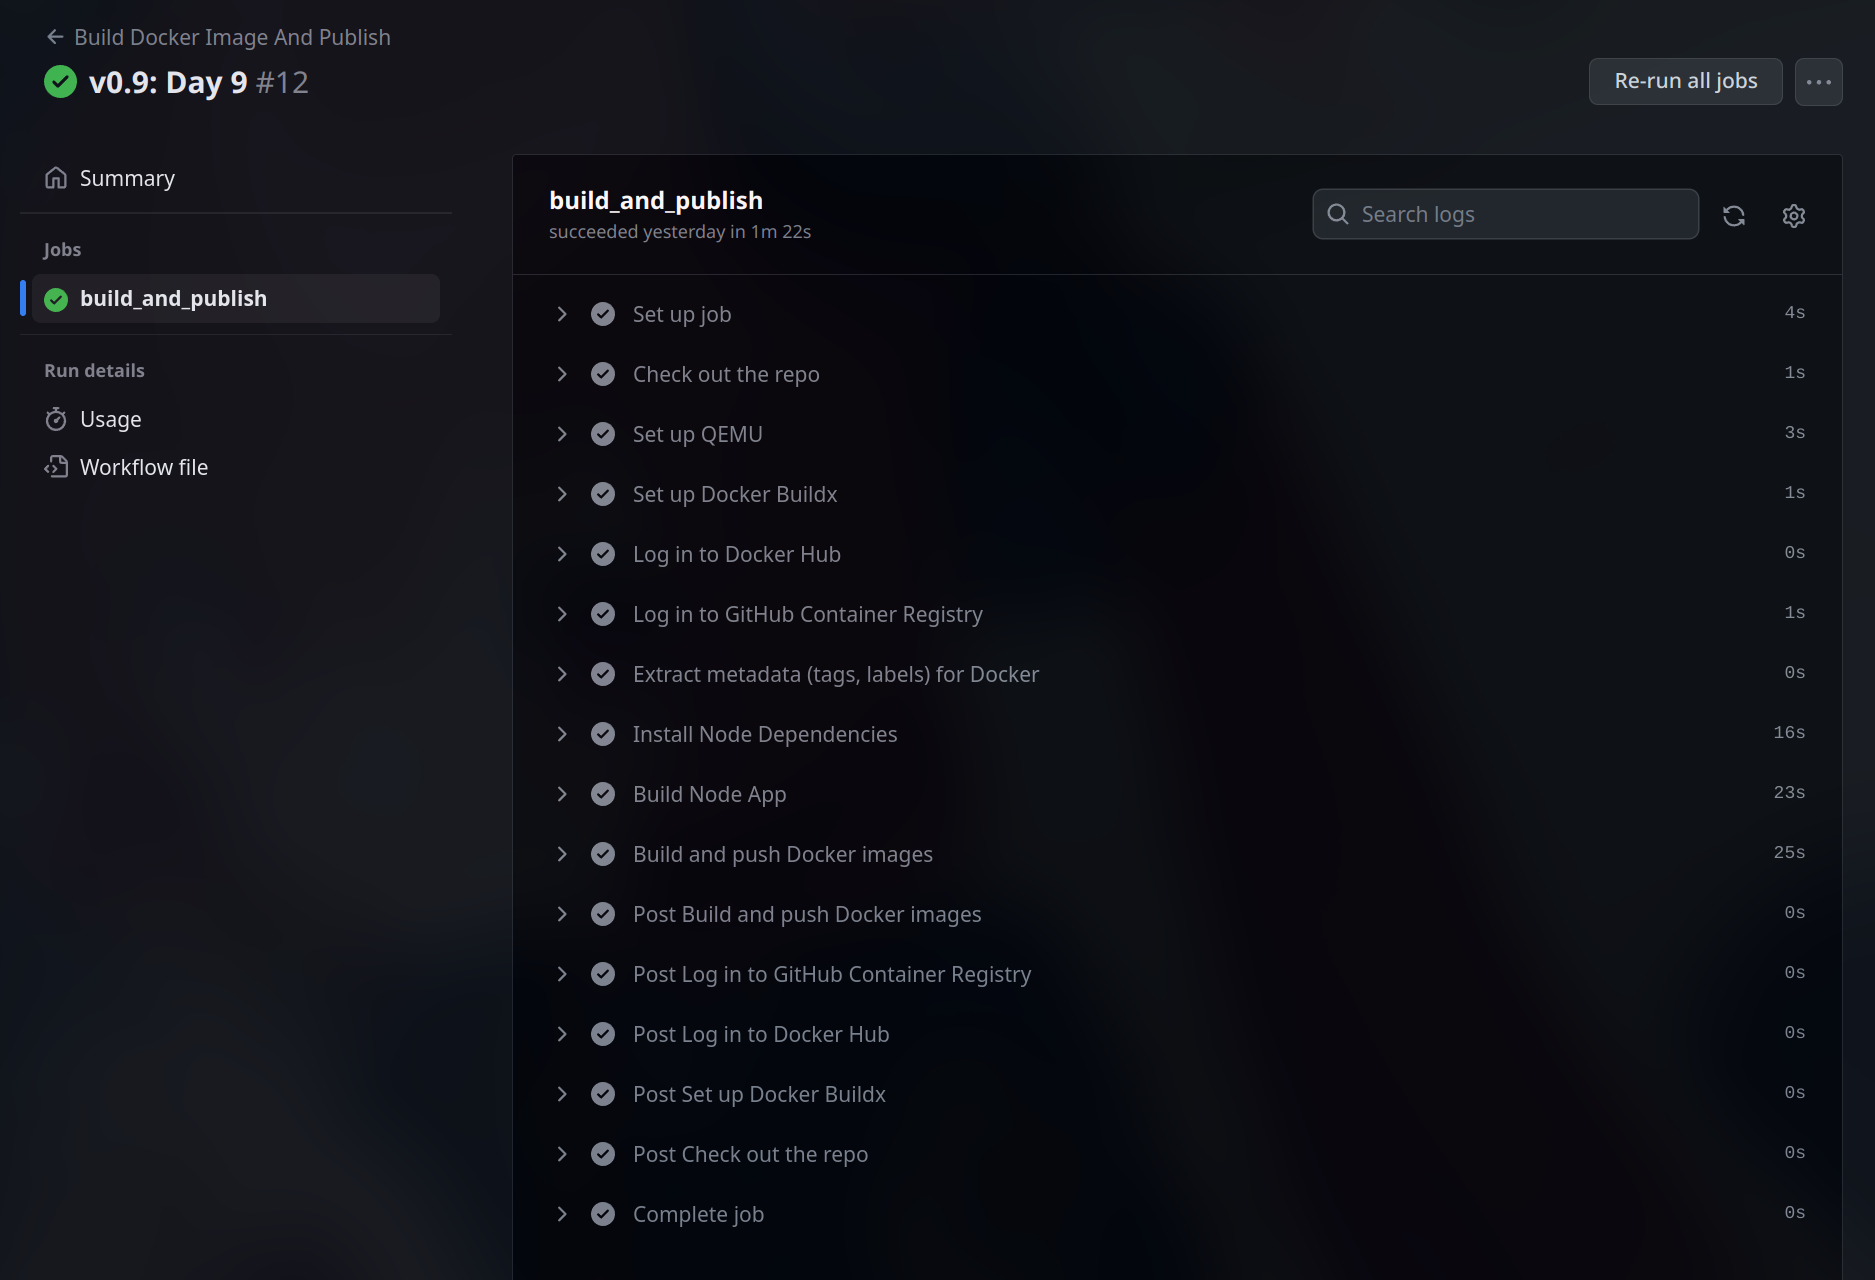Go back to Build Docker Image And Publish
This screenshot has width=1875, height=1280.
point(232,37)
